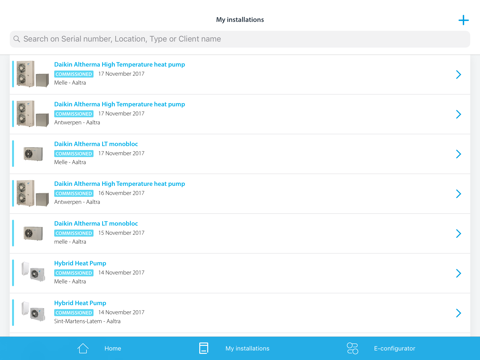The image size is (480, 360).
Task: Open 15 November Daikin Altherma LT monobloc title
Action: point(96,223)
